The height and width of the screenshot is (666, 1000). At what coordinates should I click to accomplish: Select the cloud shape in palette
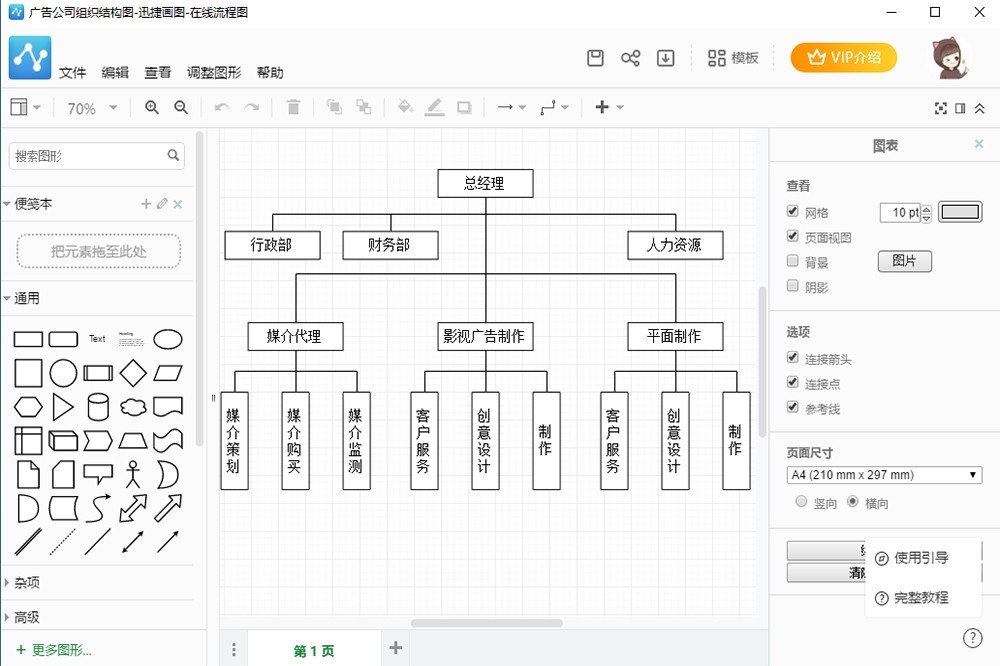point(133,406)
